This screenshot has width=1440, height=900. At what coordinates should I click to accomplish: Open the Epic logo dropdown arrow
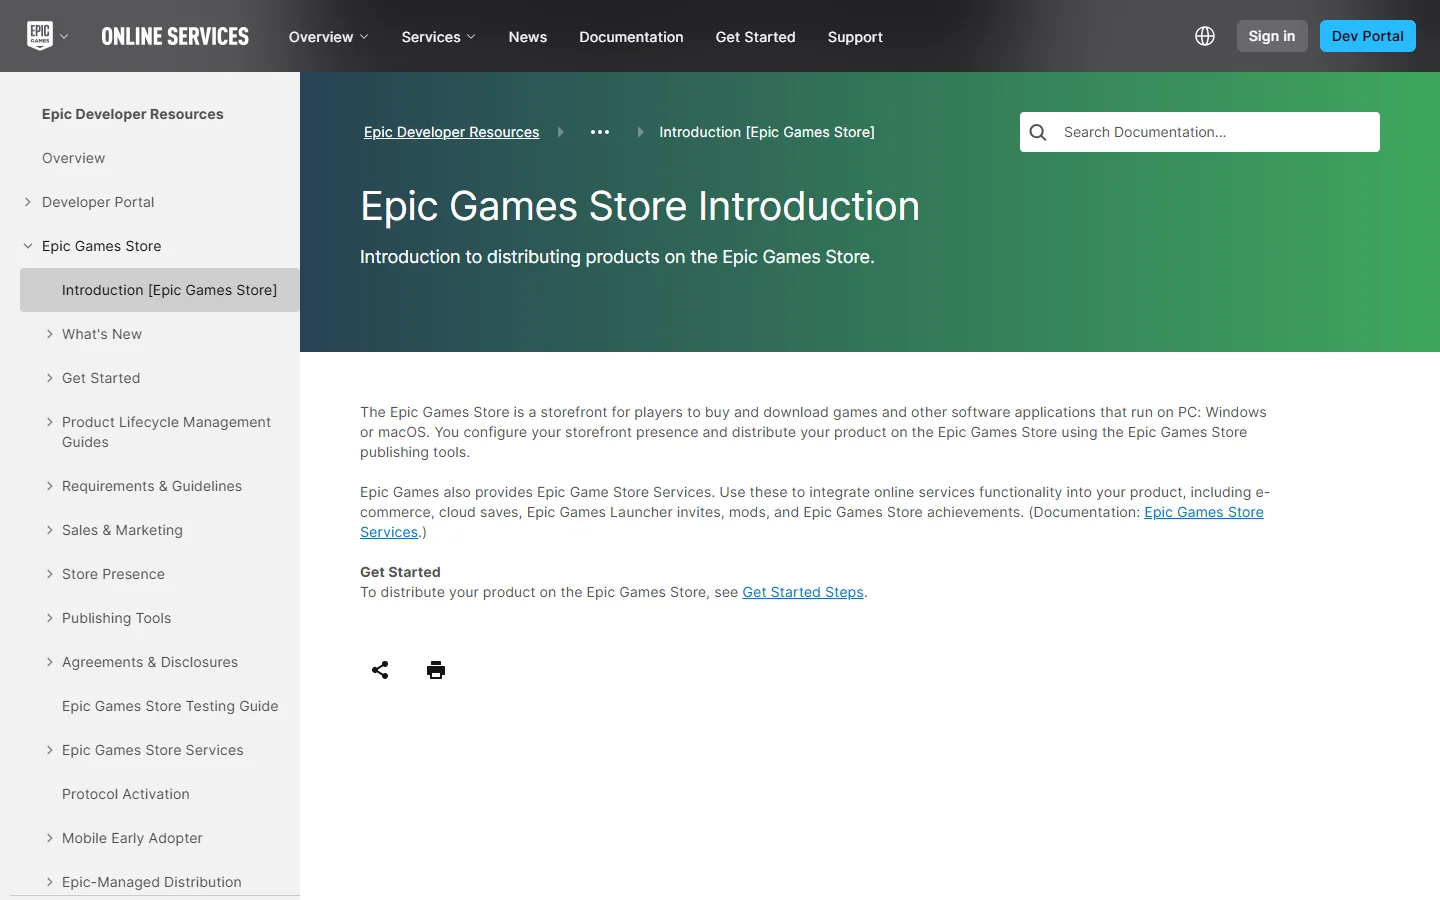(64, 37)
